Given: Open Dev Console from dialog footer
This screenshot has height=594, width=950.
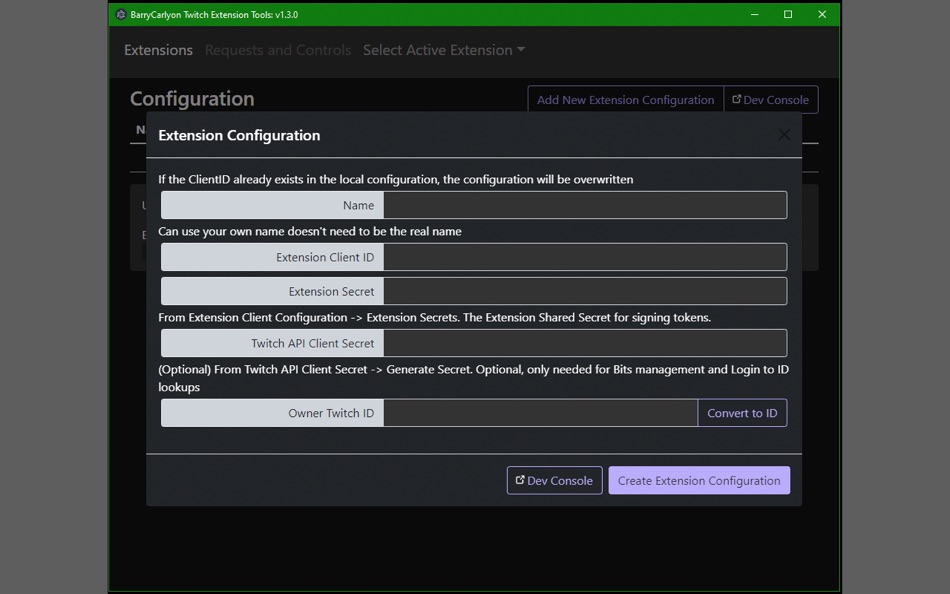Looking at the screenshot, I should (x=554, y=480).
